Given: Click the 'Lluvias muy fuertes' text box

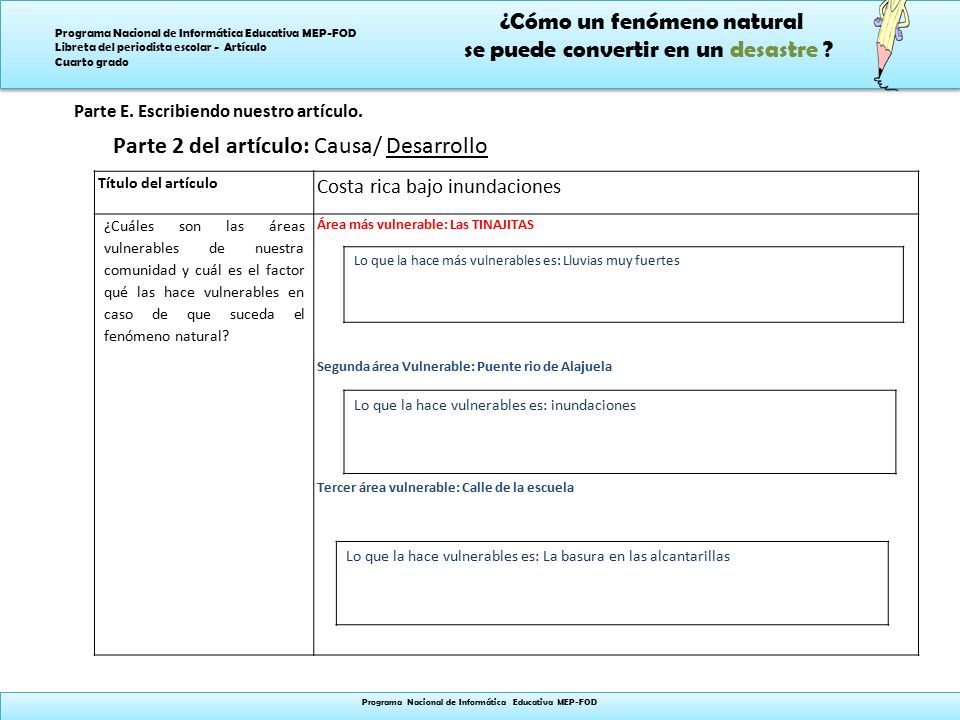Looking at the screenshot, I should click(x=623, y=285).
